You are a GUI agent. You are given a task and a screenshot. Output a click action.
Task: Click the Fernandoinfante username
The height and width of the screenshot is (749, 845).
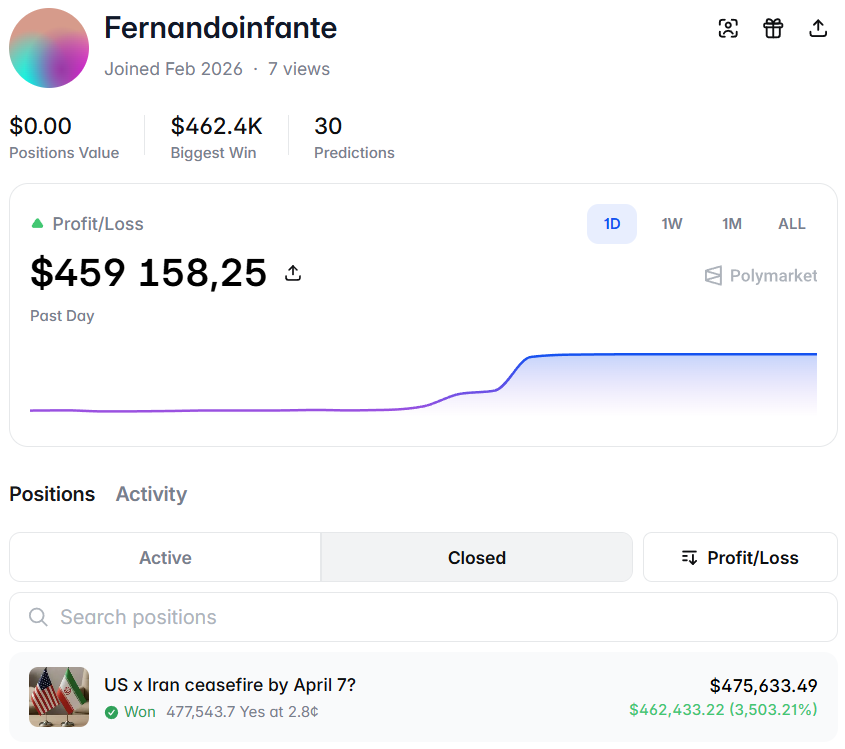[220, 28]
